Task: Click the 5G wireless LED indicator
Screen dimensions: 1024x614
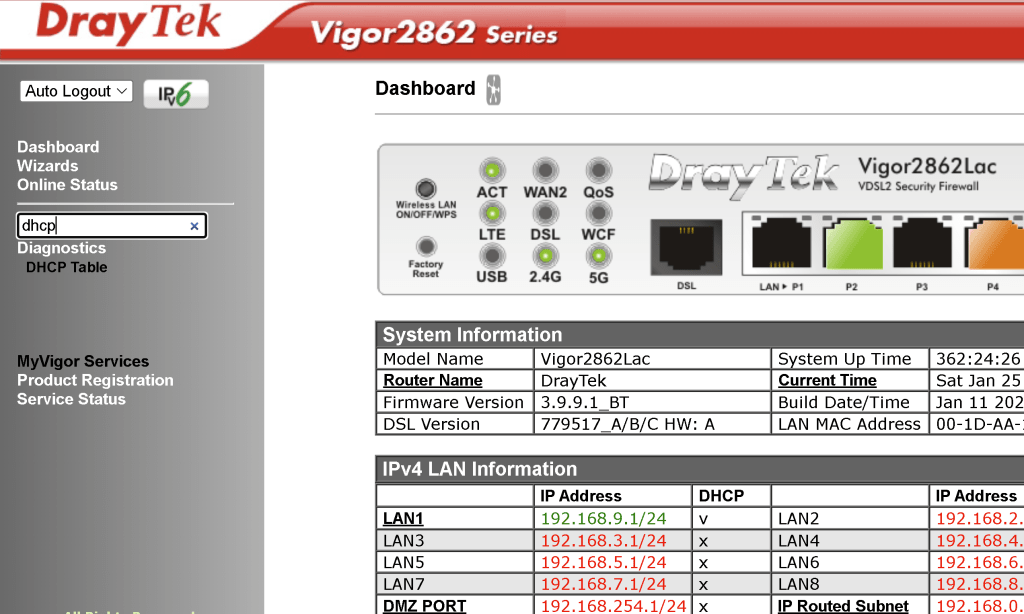Action: click(x=598, y=256)
